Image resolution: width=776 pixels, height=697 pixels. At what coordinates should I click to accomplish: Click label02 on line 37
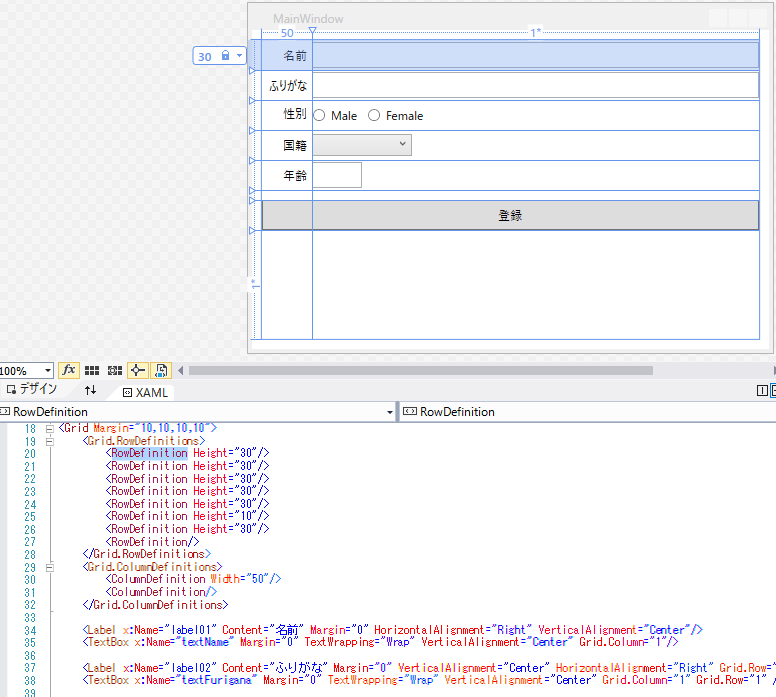click(x=191, y=668)
